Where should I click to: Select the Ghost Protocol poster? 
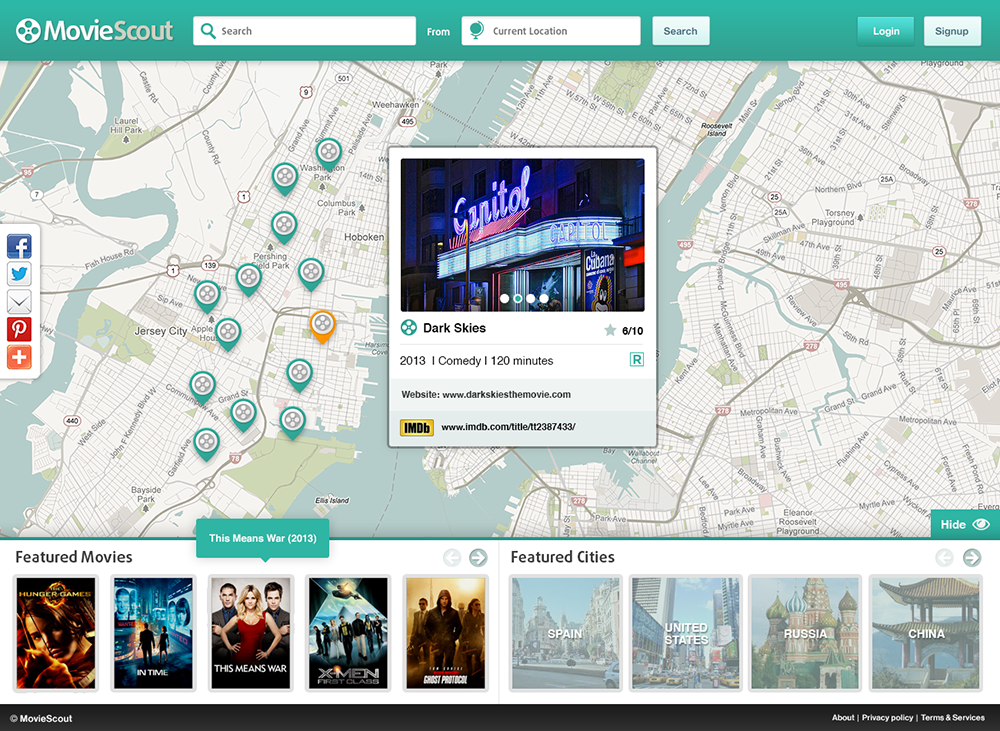(x=445, y=633)
